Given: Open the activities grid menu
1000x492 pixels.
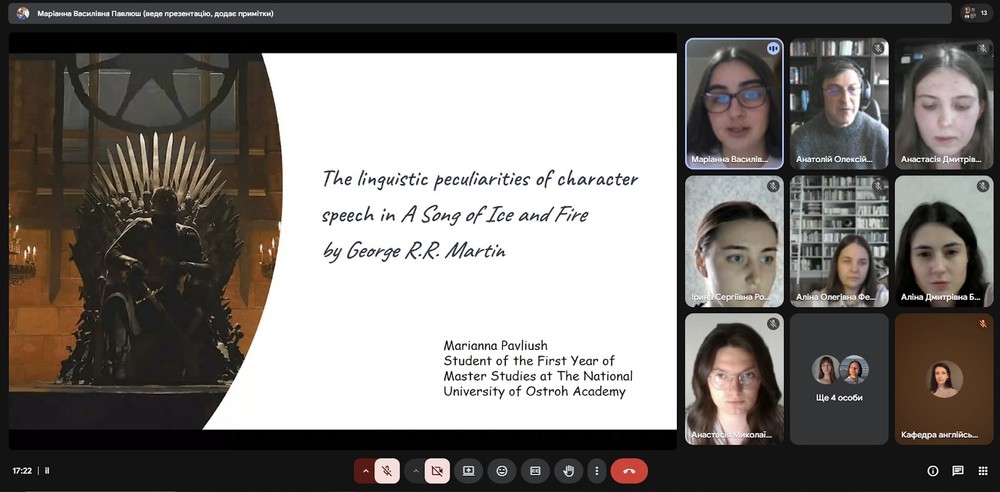Looking at the screenshot, I should point(981,471).
